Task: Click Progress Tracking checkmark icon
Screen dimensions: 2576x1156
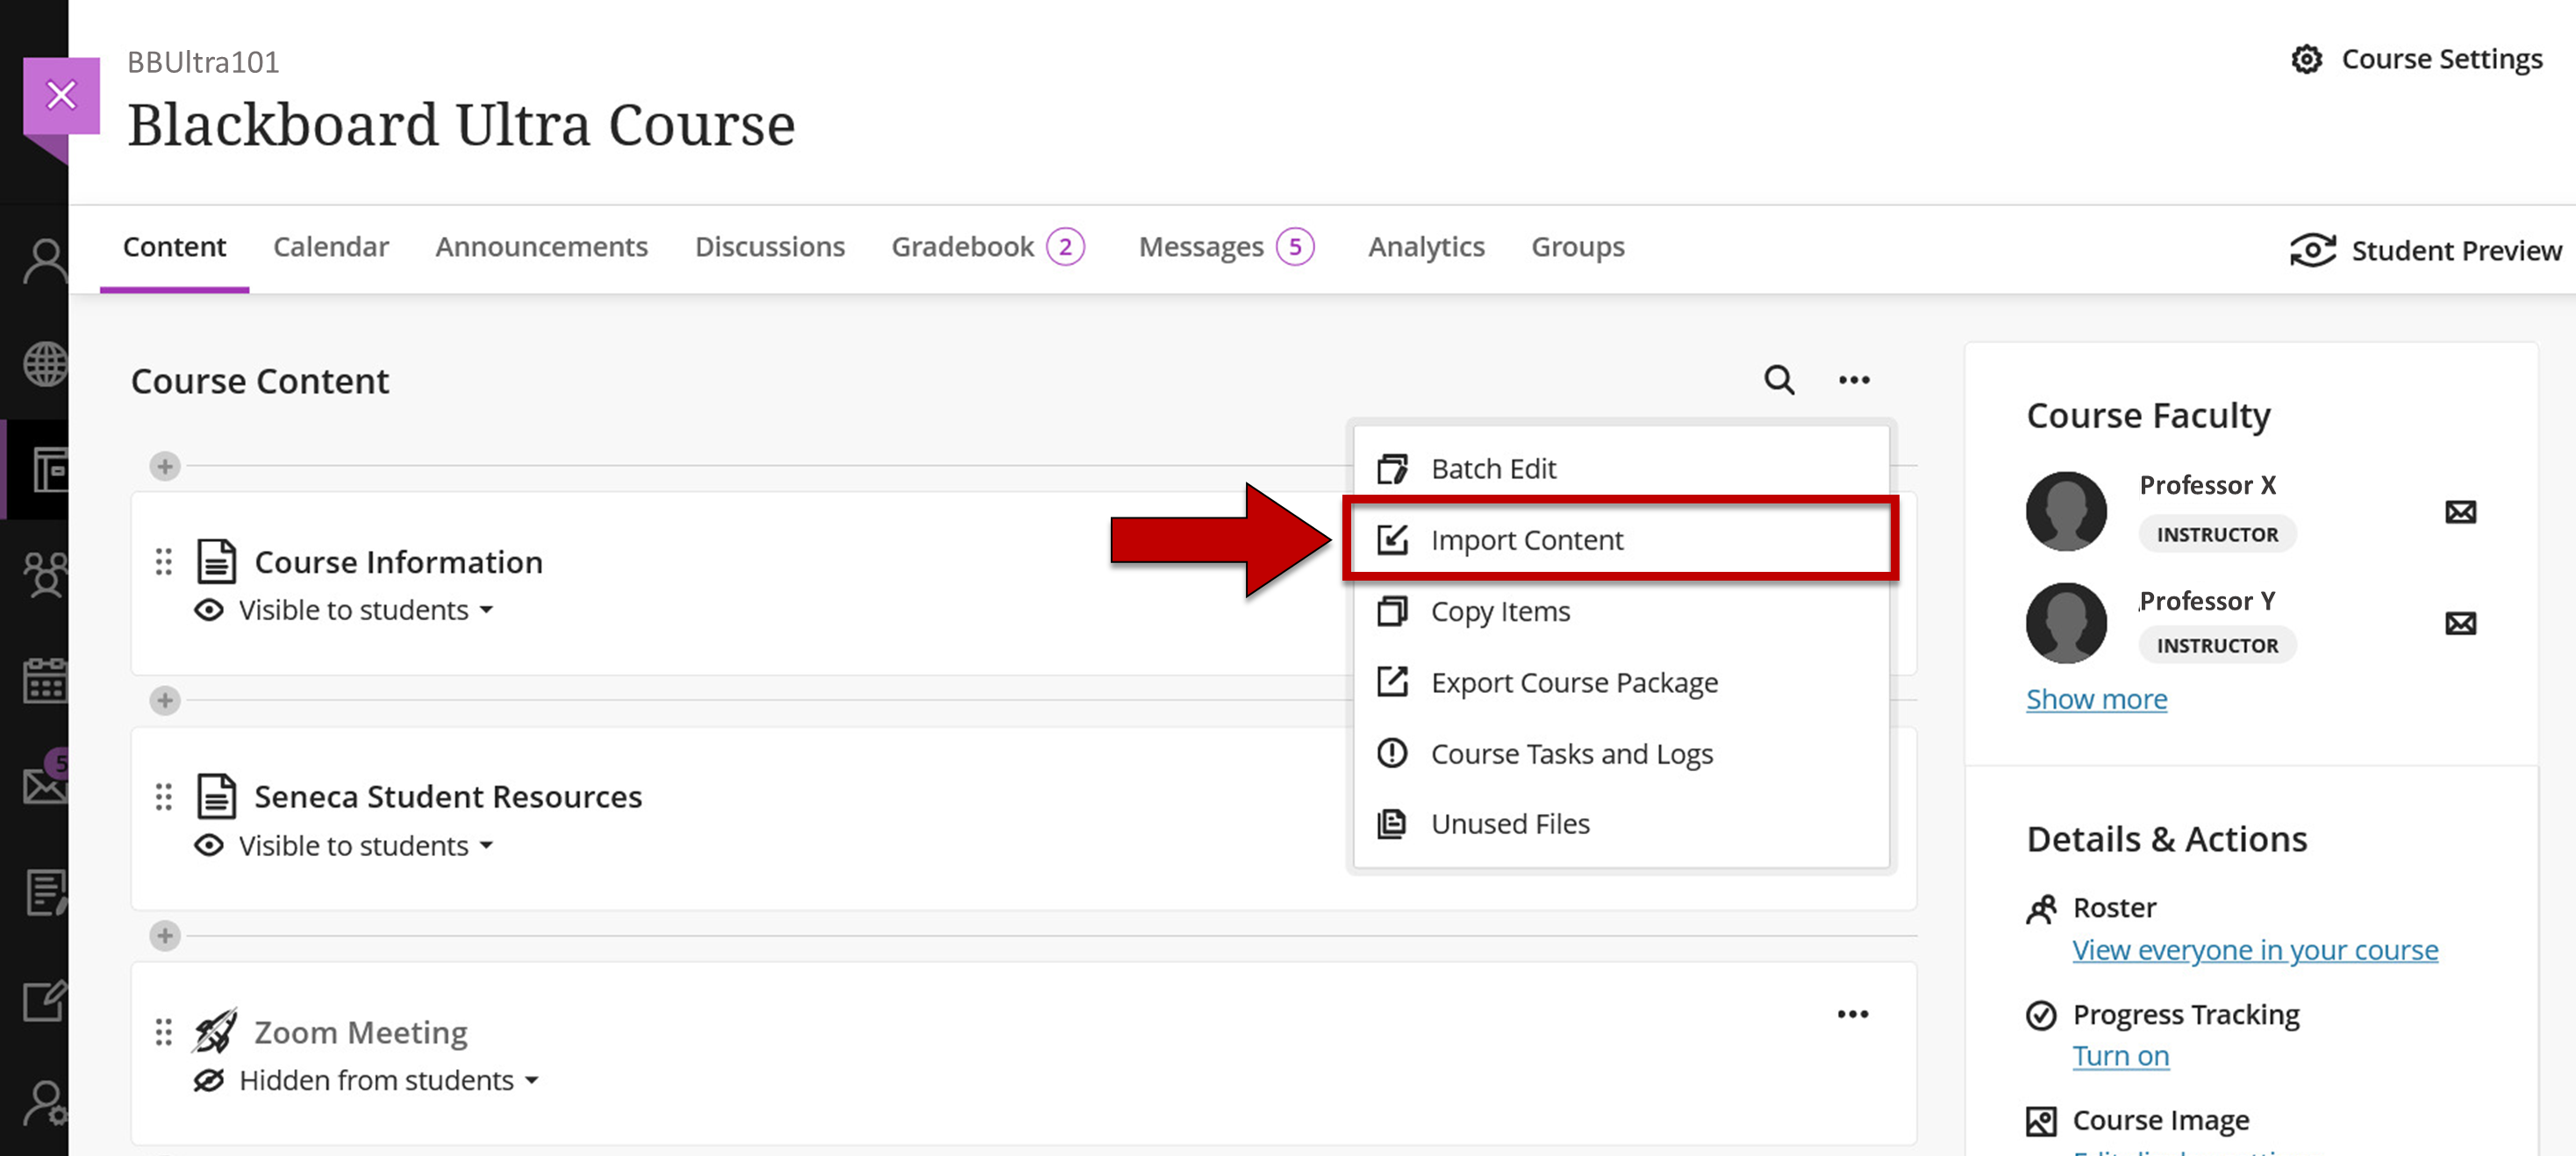Action: [2040, 1015]
